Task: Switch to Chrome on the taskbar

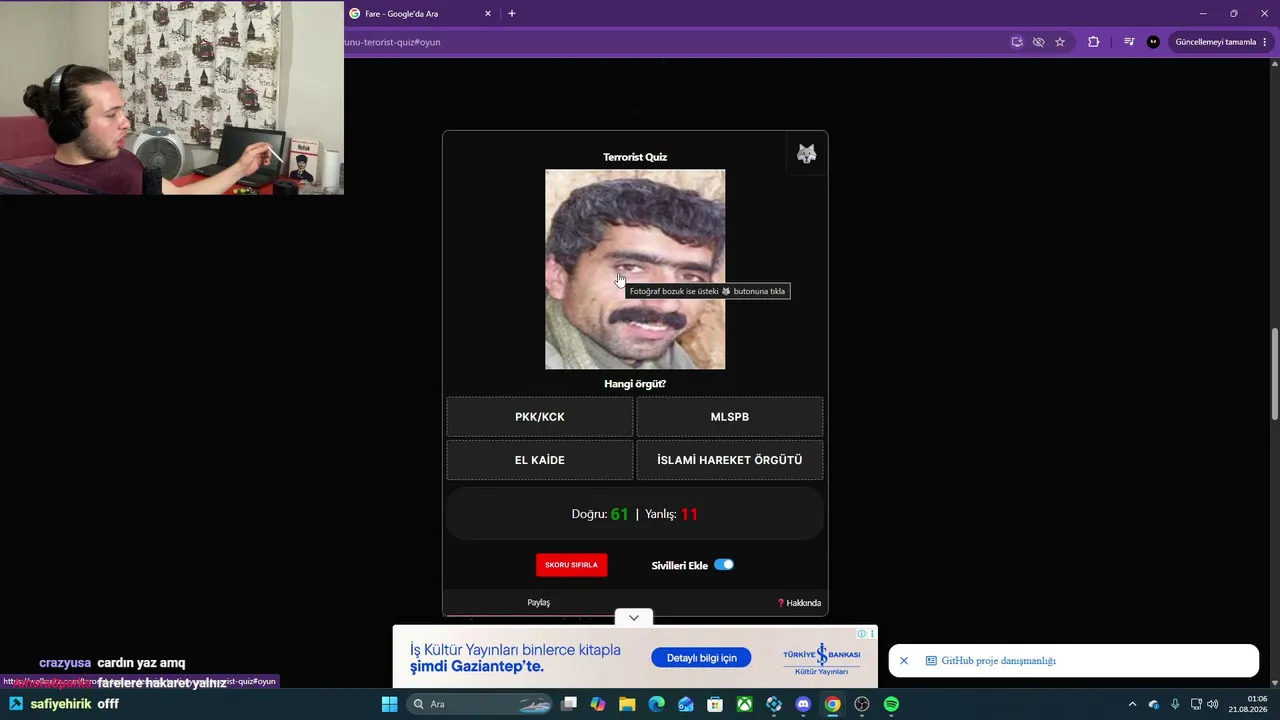Action: 832,704
